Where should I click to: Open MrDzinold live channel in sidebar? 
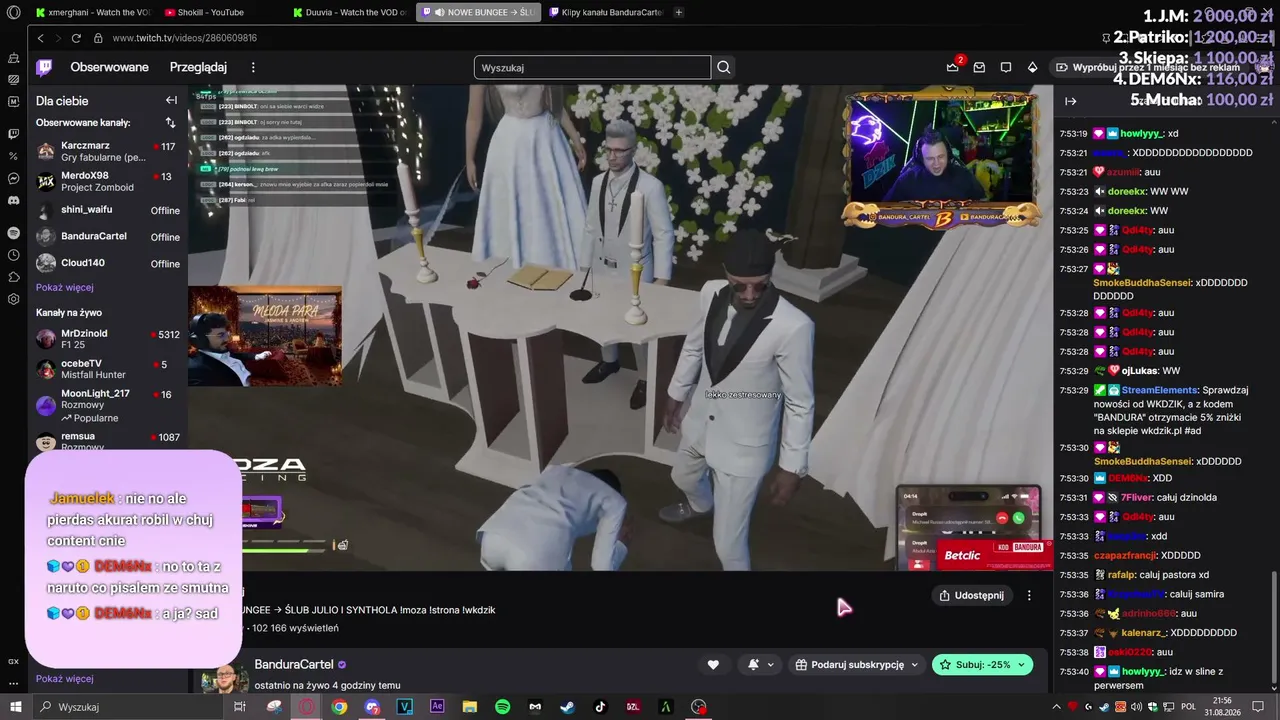pos(107,339)
